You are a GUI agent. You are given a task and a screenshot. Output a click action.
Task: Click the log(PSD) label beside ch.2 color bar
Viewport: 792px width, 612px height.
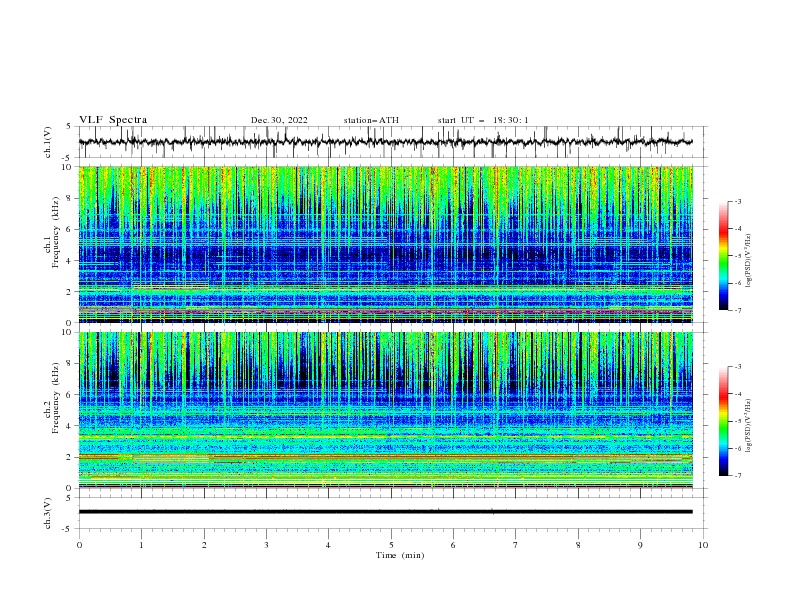(x=748, y=426)
